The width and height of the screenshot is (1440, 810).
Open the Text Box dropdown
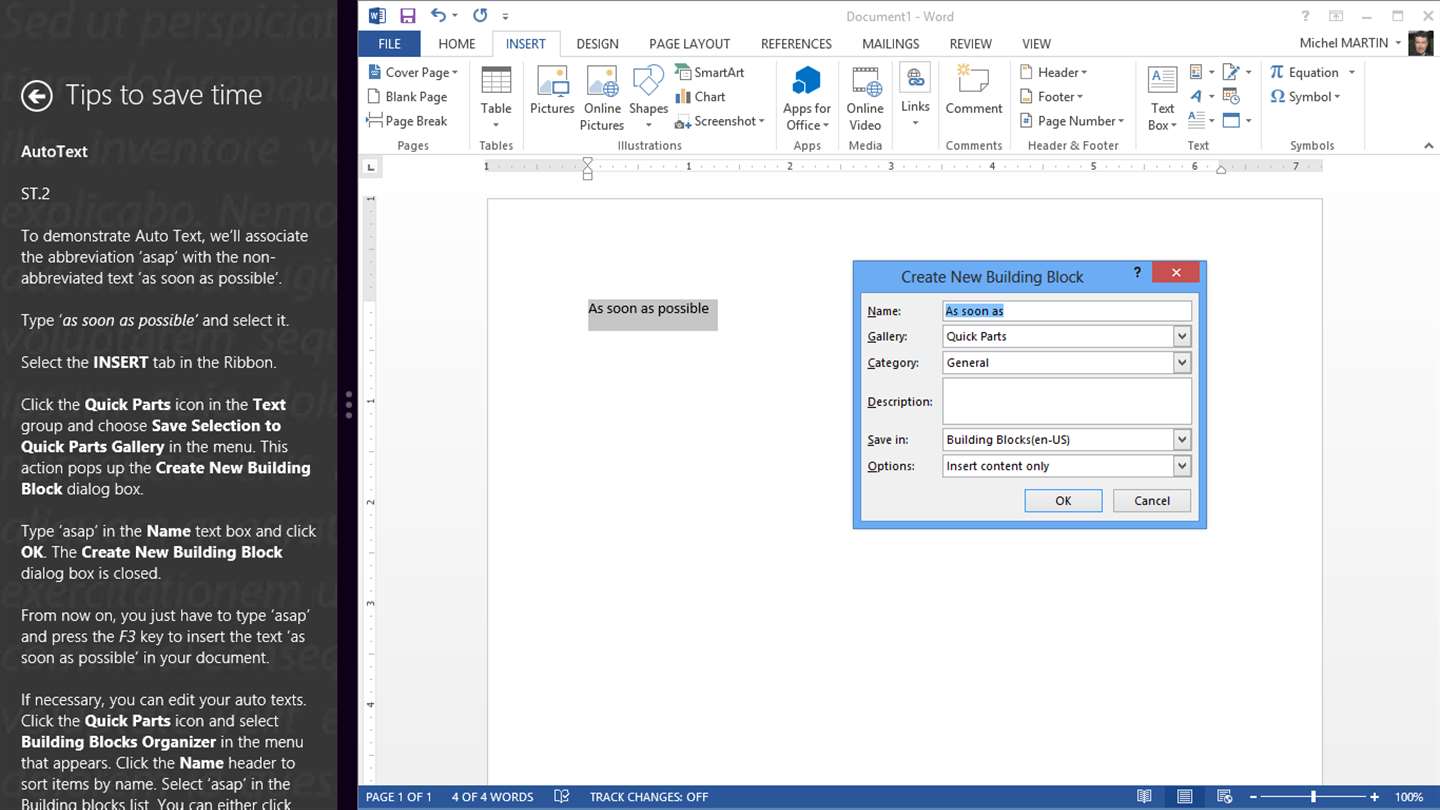click(x=1162, y=97)
